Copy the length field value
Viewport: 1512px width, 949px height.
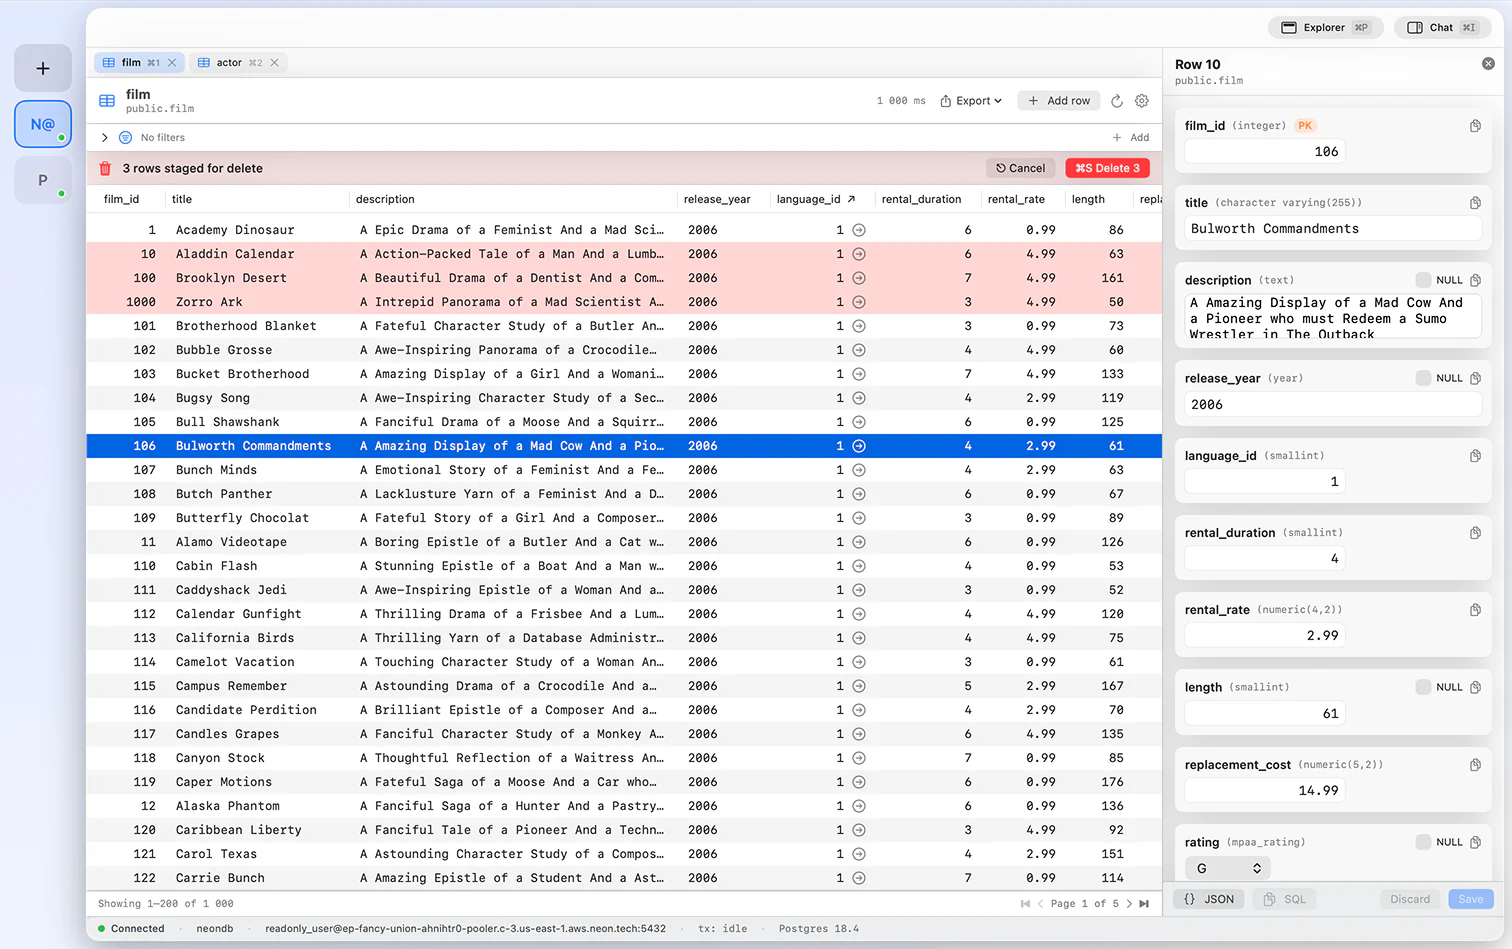1475,687
